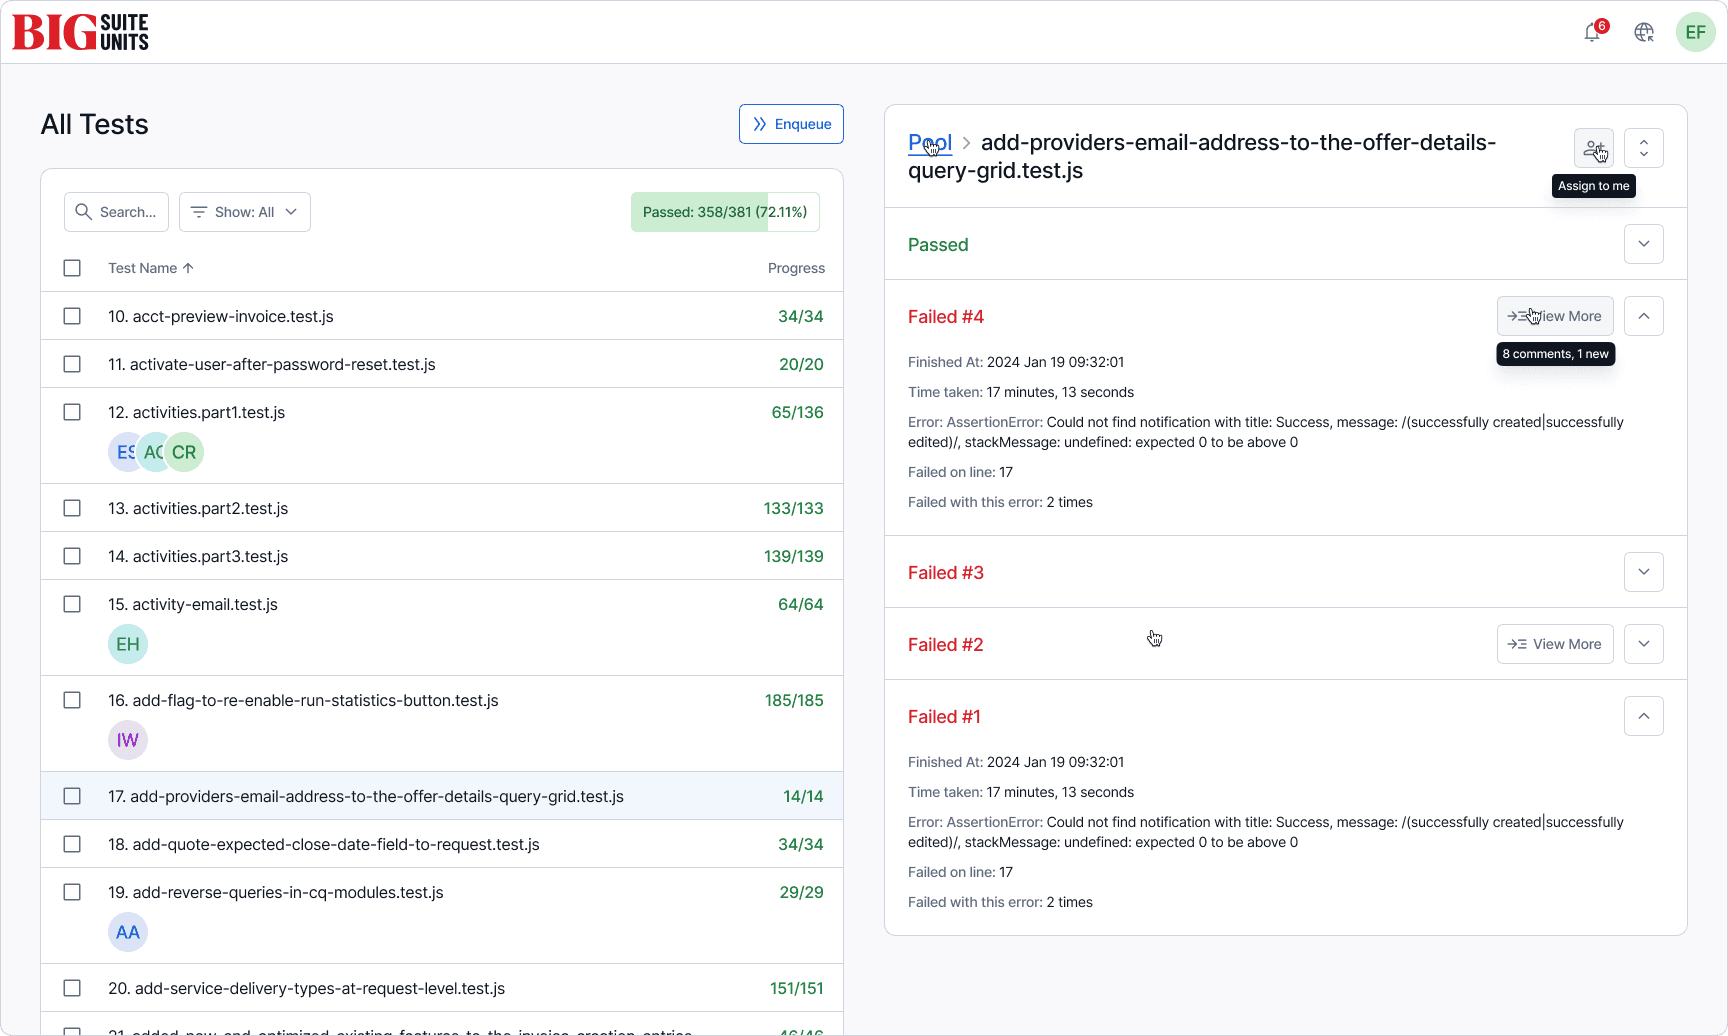Expand the Failed #3 section
The width and height of the screenshot is (1728, 1036).
point(1643,572)
